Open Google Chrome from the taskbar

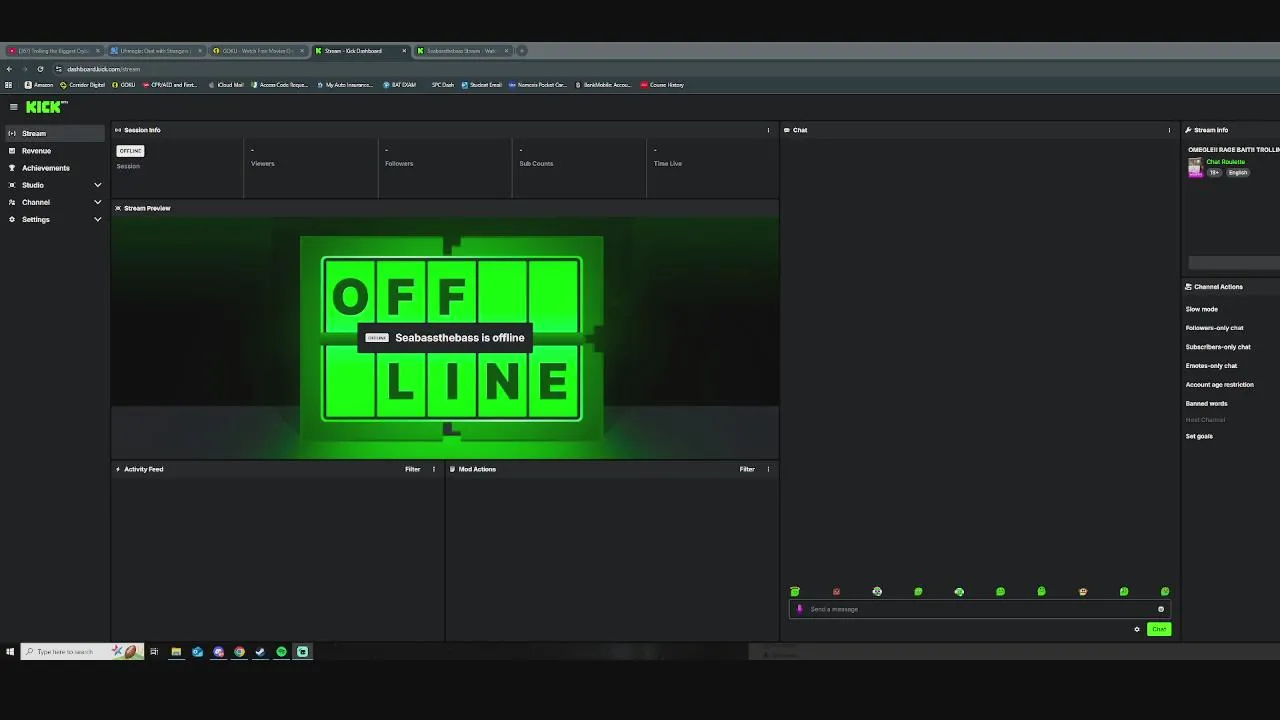(239, 652)
